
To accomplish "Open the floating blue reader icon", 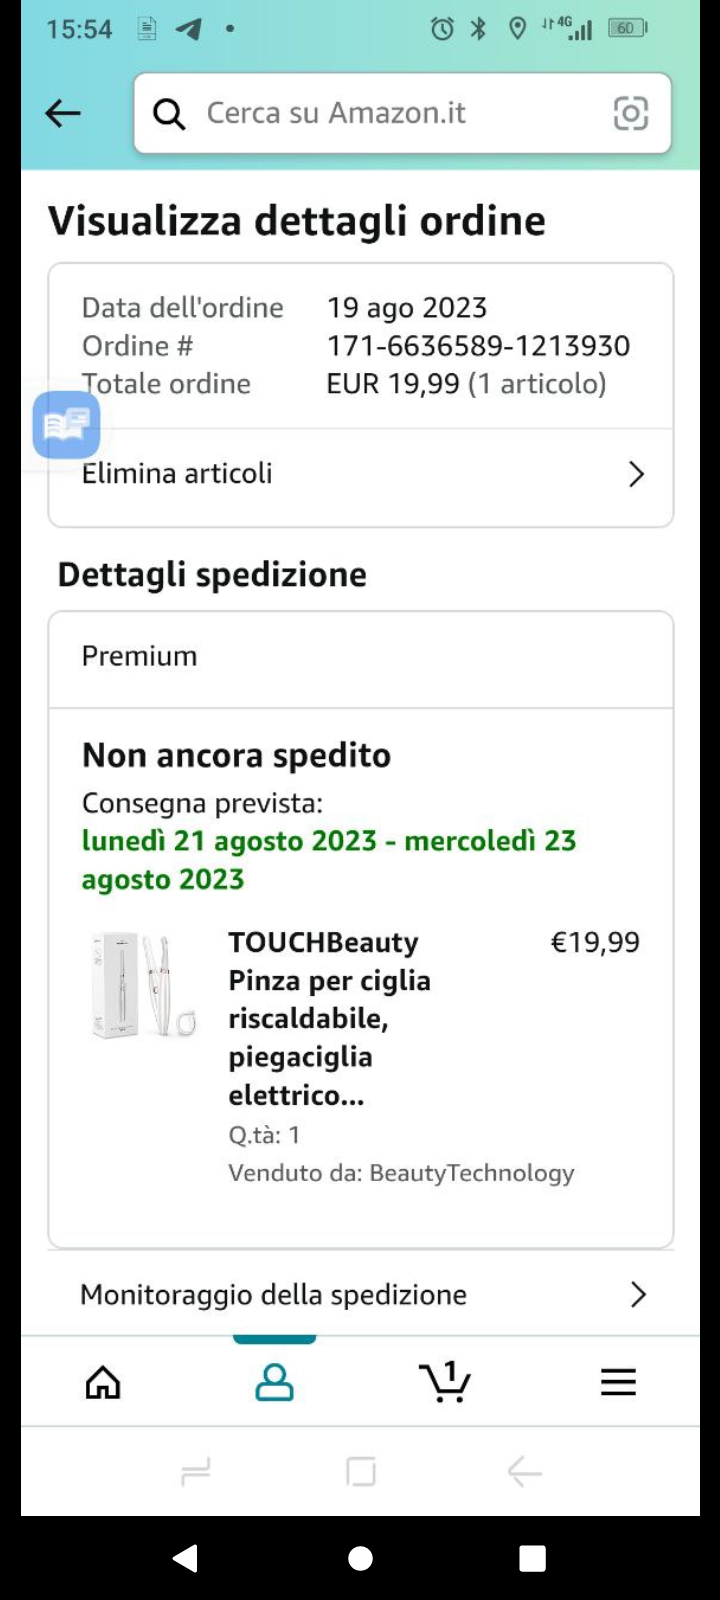I will [66, 425].
